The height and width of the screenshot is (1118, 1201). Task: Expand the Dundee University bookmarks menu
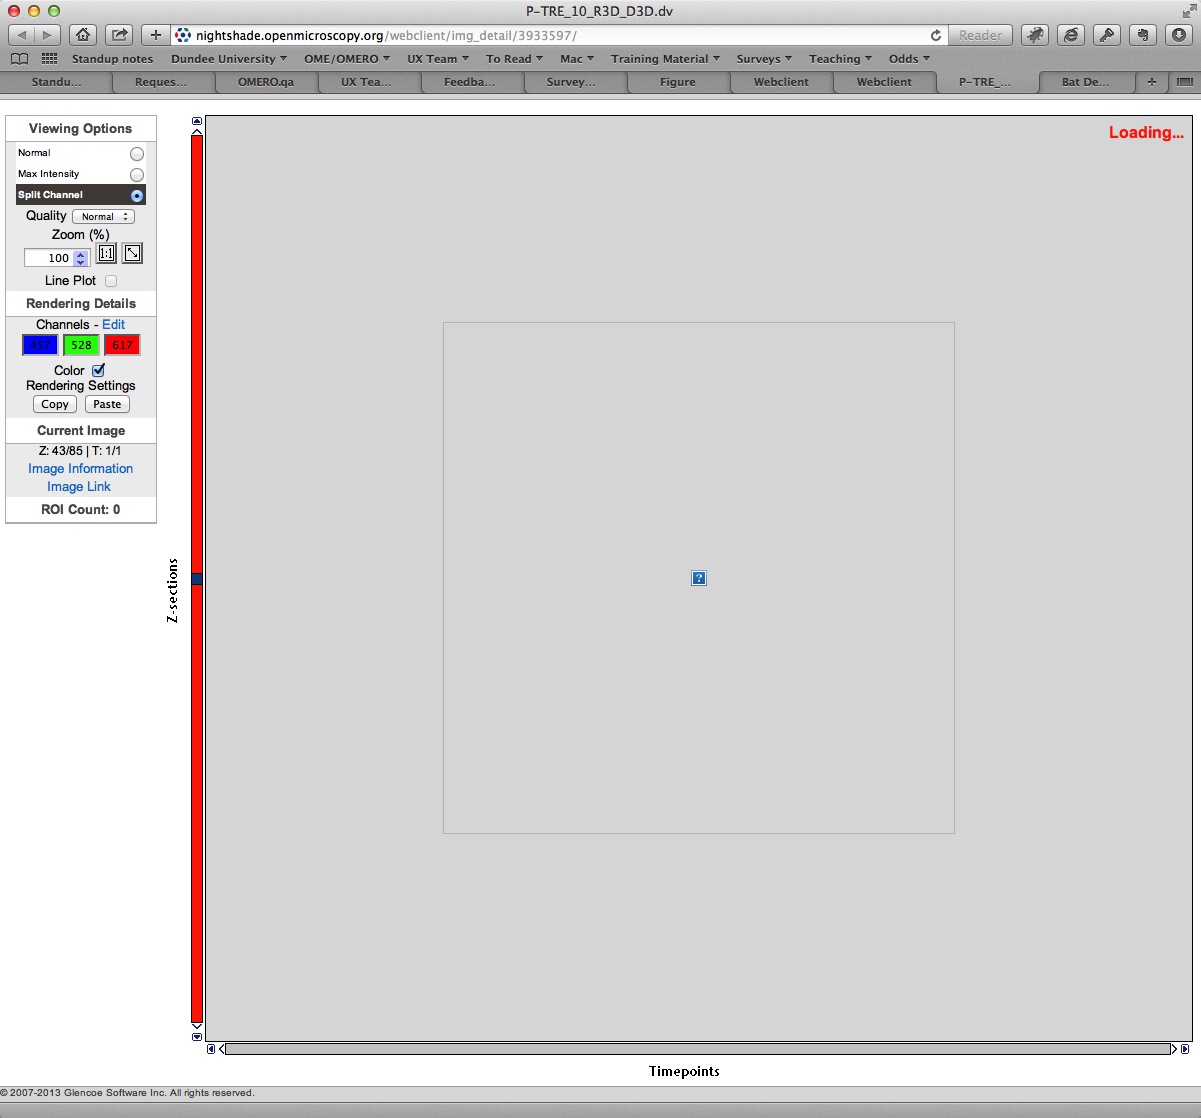click(229, 59)
